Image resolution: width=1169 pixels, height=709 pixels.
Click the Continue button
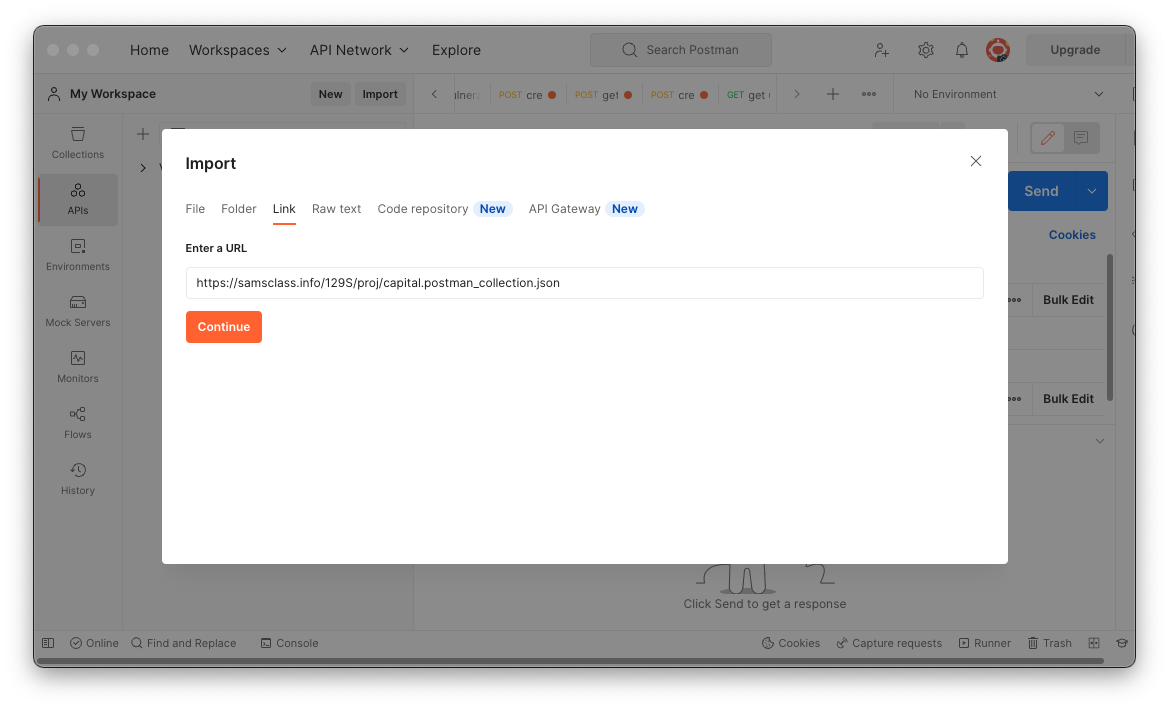[224, 327]
